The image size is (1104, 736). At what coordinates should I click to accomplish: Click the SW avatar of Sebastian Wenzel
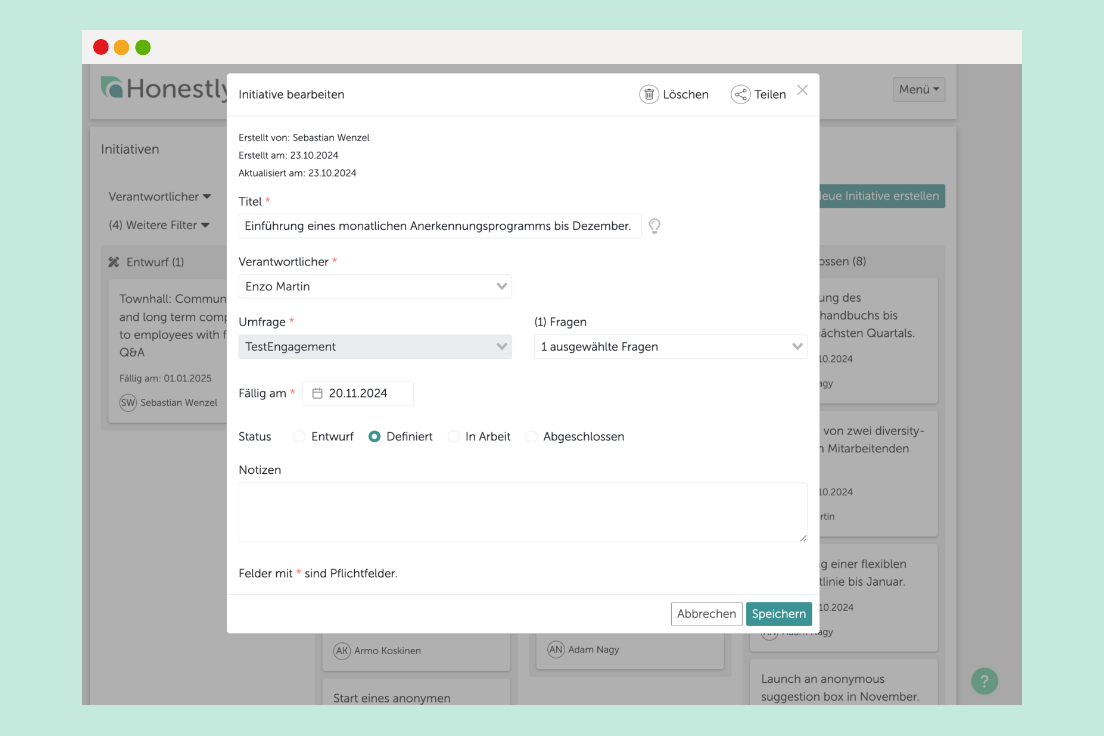[x=128, y=403]
